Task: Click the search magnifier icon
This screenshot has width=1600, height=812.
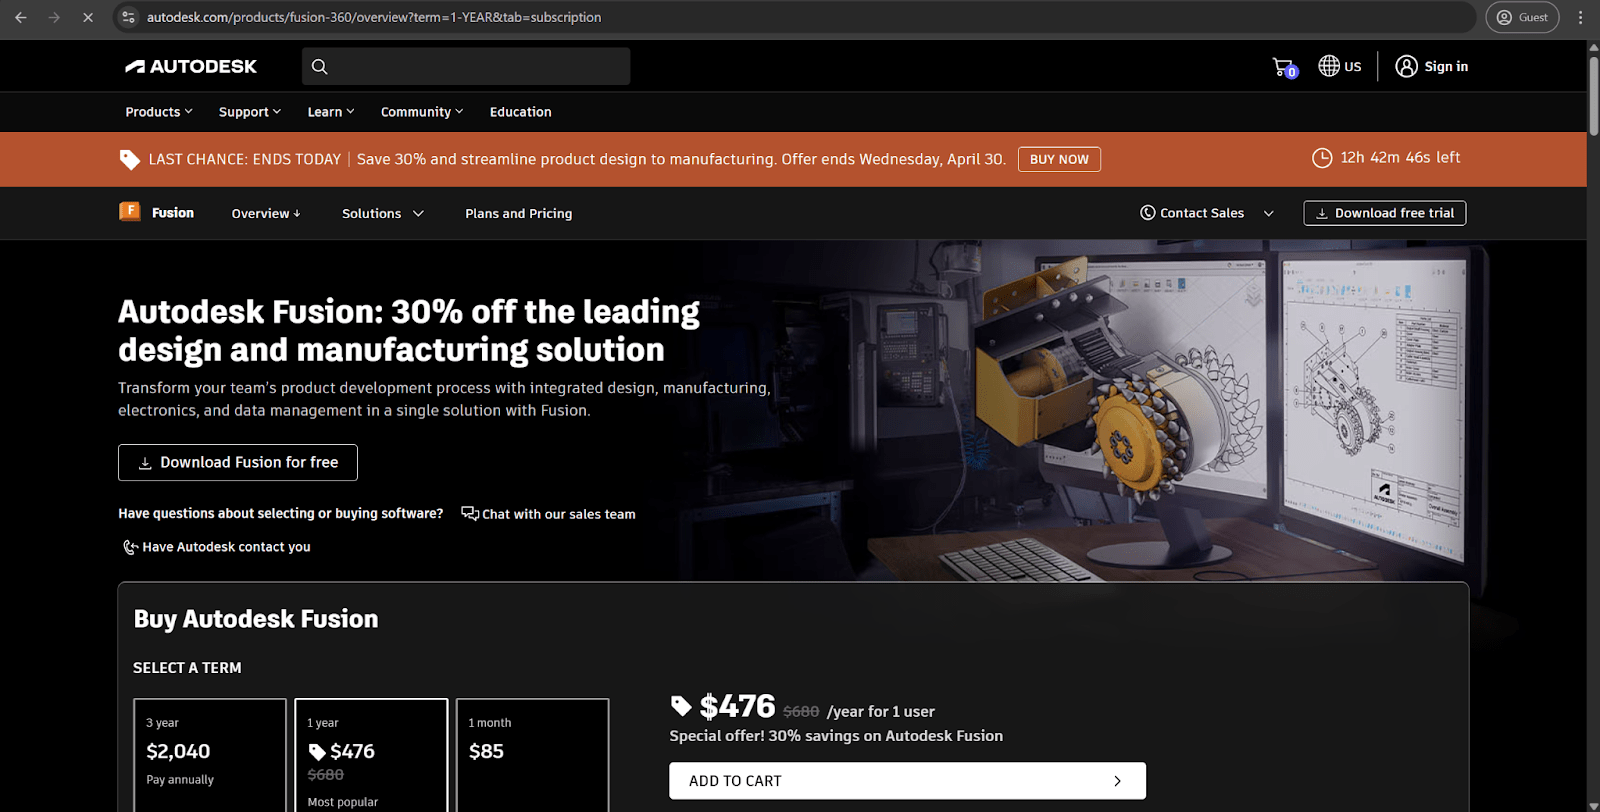Action: (x=319, y=66)
